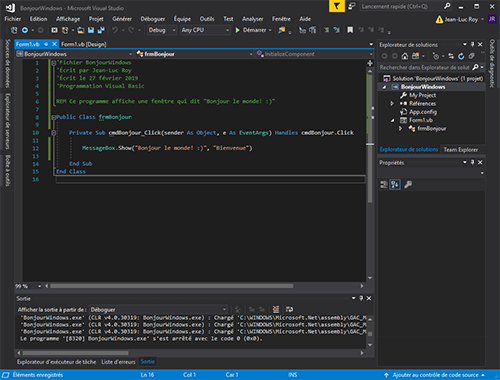Open the Team Explorer tab
Viewport: 500px width, 380px height.
point(461,150)
